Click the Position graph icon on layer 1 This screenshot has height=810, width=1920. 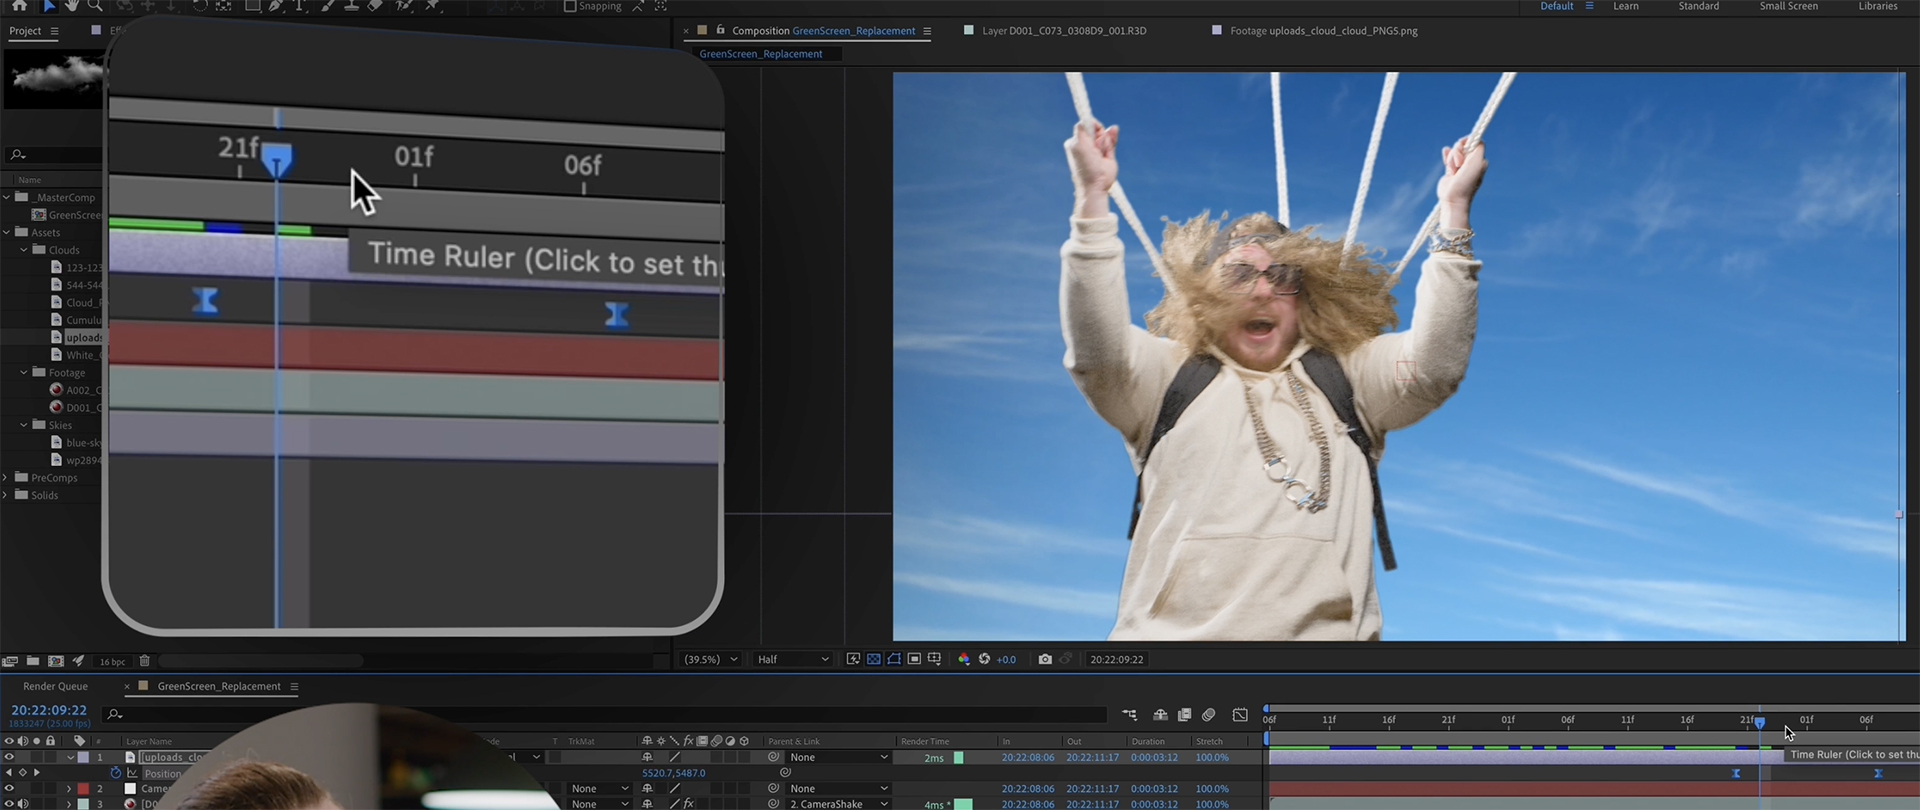coord(132,773)
